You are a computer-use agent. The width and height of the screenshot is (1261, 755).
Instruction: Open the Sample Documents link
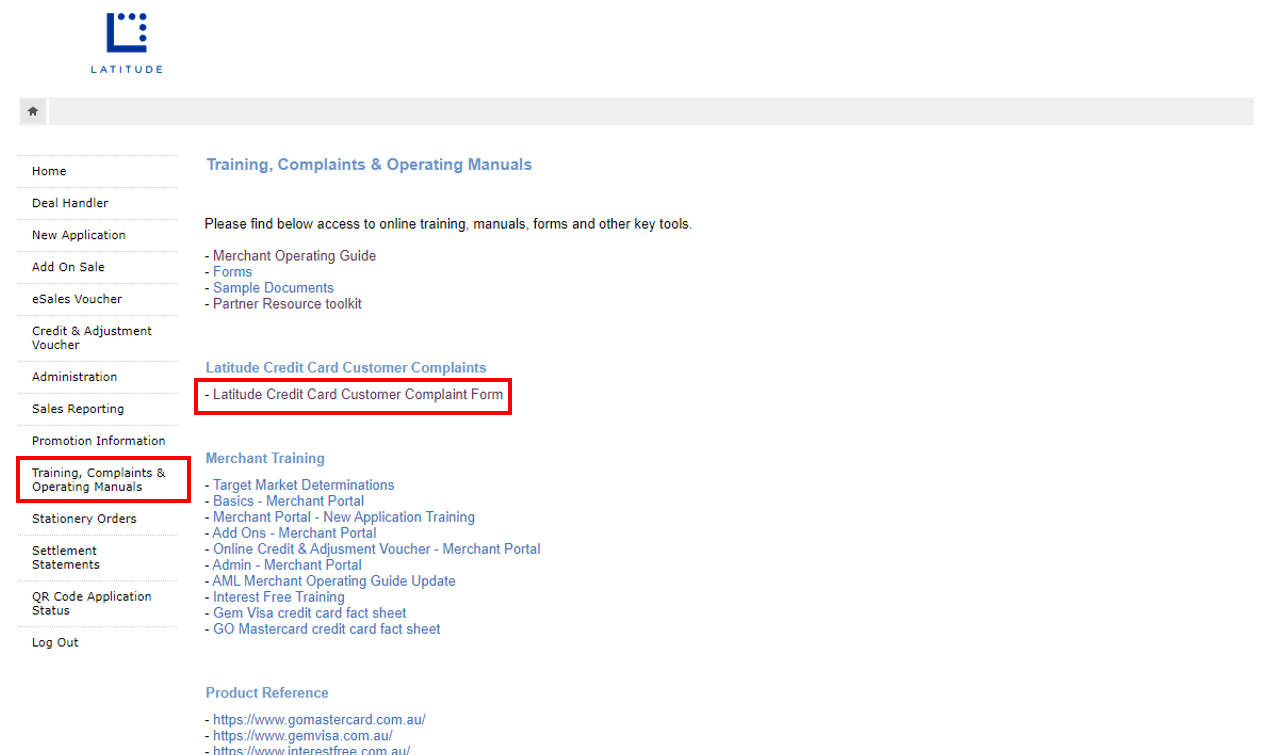[273, 288]
